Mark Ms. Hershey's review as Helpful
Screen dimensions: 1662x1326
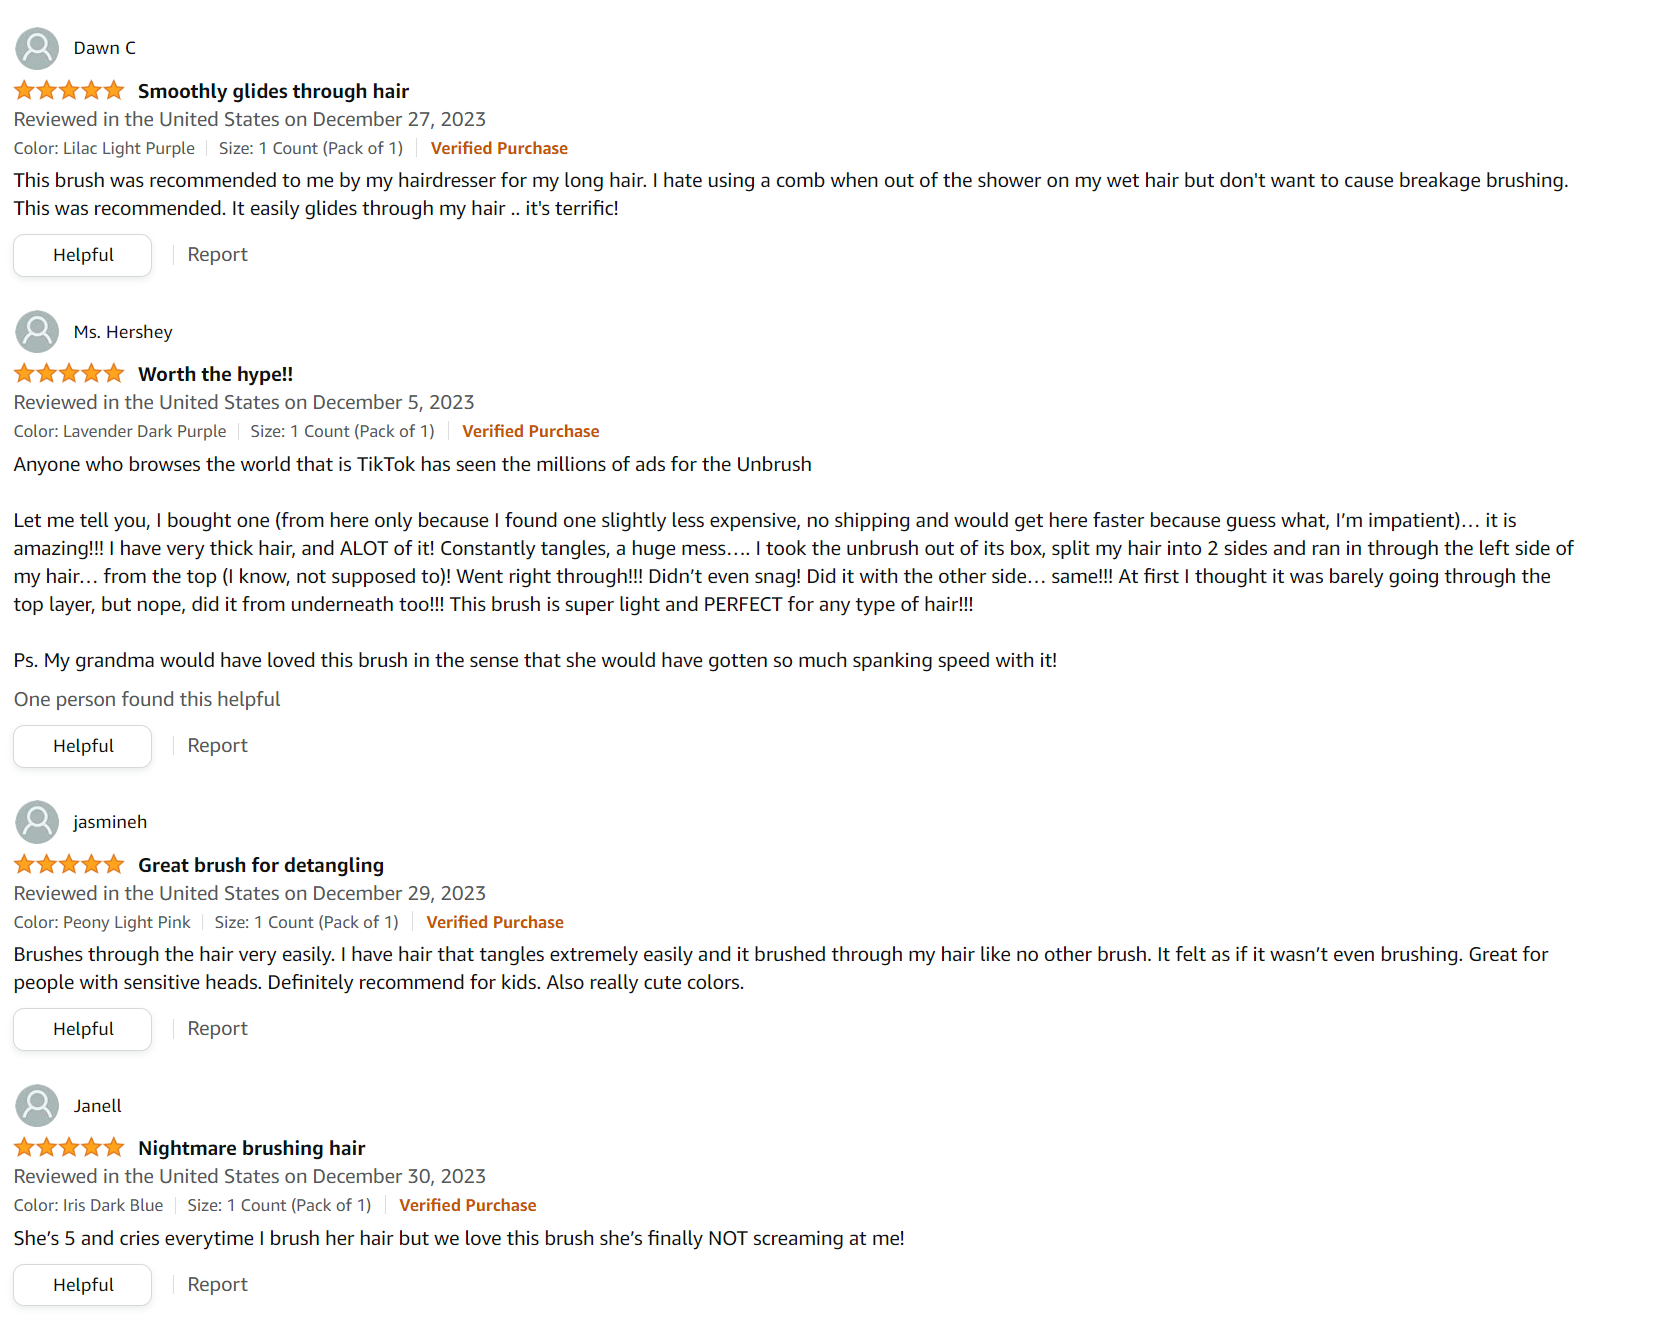83,746
